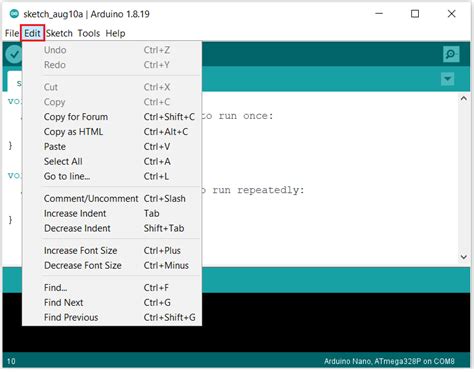This screenshot has width=474, height=372.
Task: Click the greyed Cut entry
Action: click(112, 87)
